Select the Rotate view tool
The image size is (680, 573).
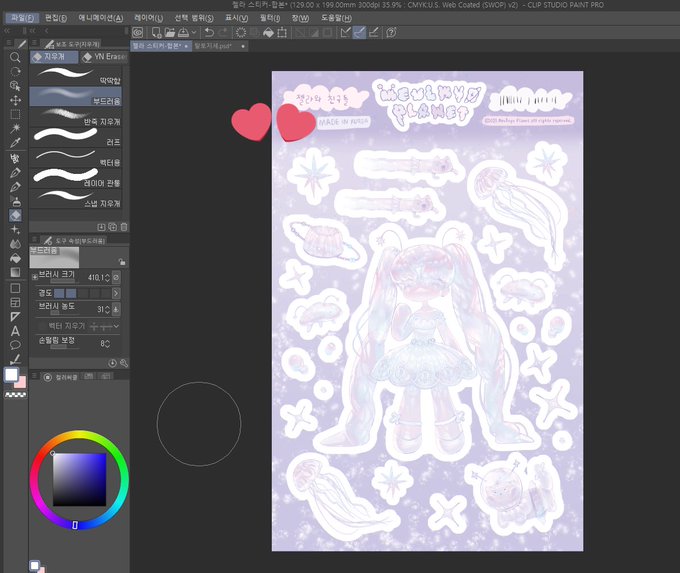[15, 72]
